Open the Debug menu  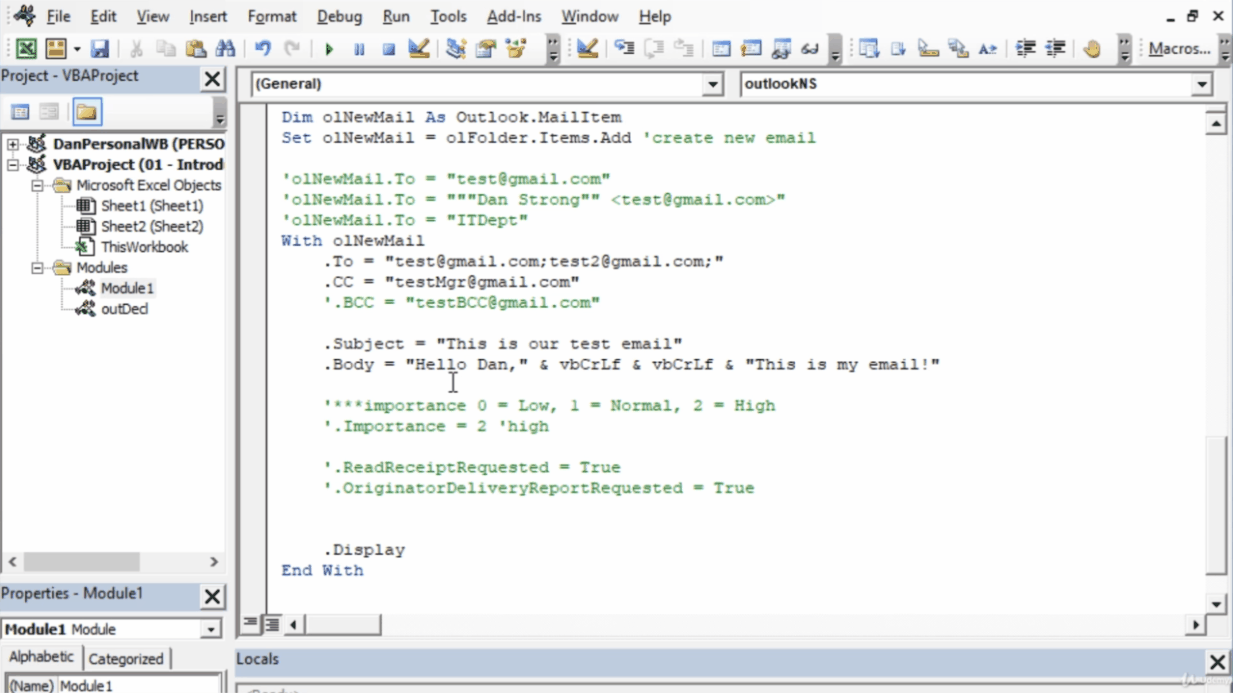339,16
